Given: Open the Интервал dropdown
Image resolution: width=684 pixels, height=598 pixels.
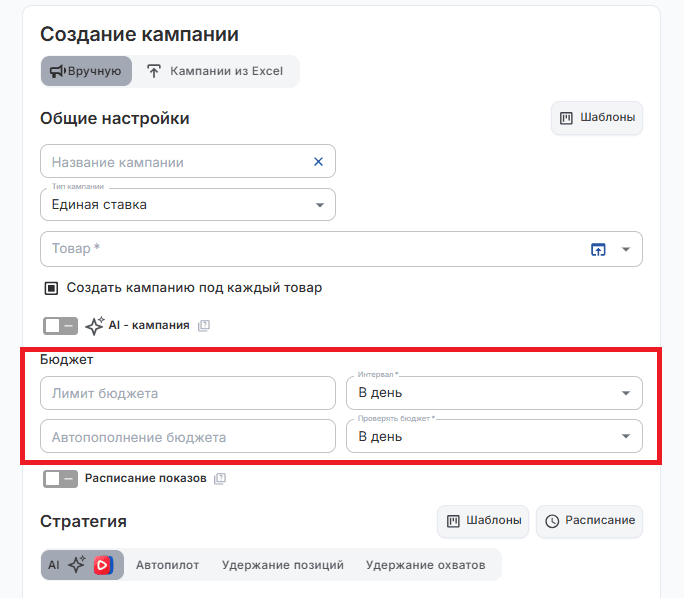Looking at the screenshot, I should [494, 393].
